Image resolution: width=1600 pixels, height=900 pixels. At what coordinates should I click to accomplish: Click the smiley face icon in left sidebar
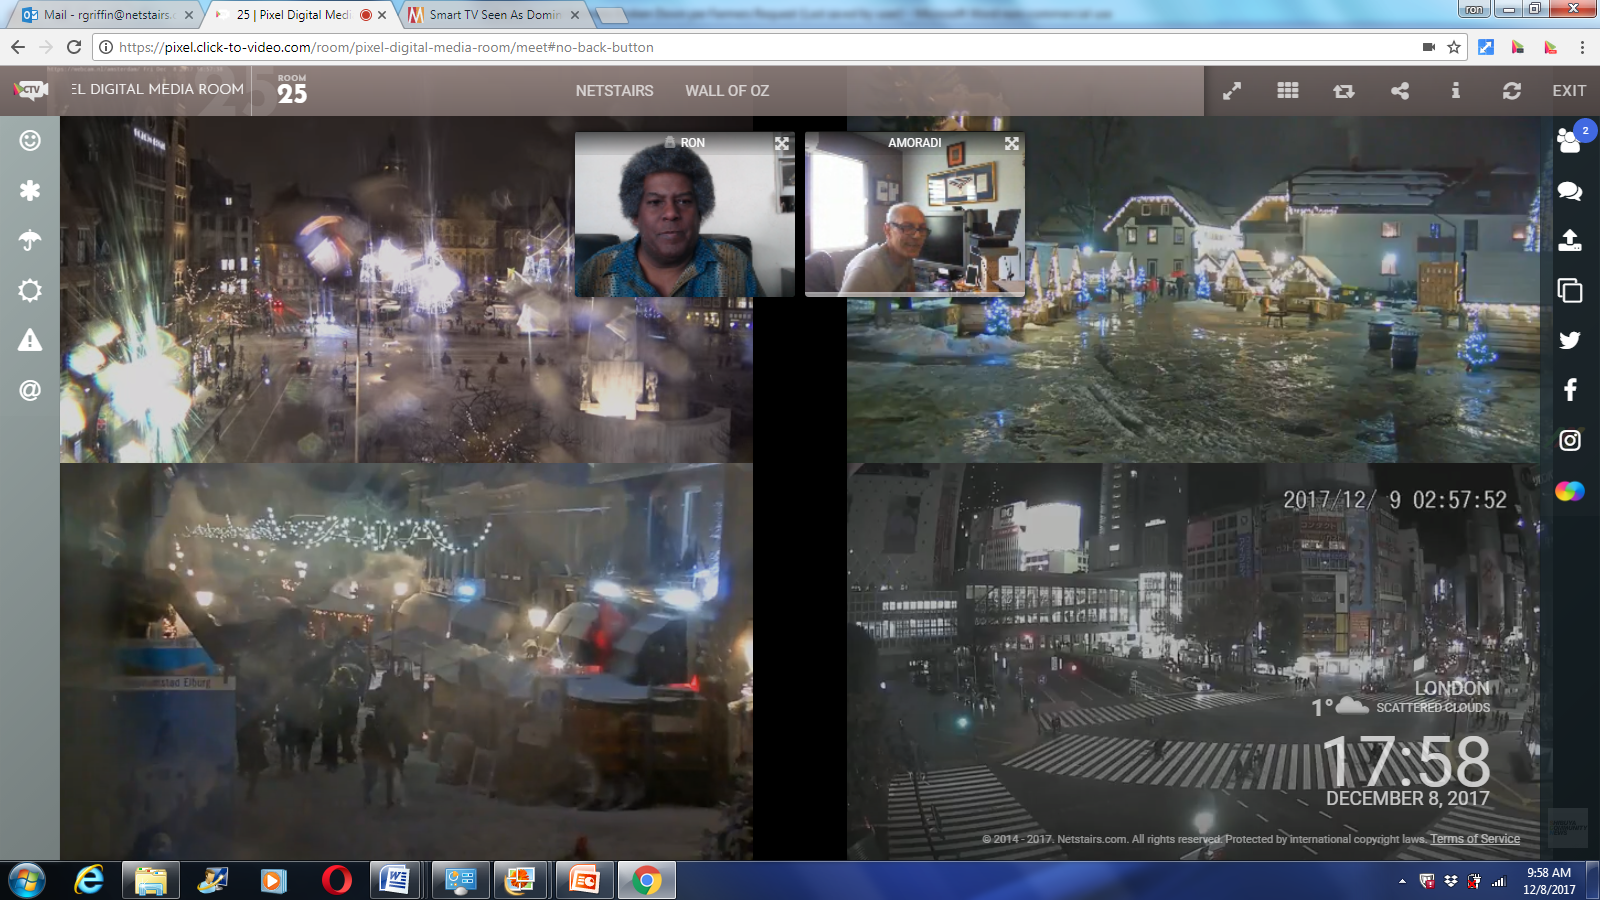click(30, 140)
